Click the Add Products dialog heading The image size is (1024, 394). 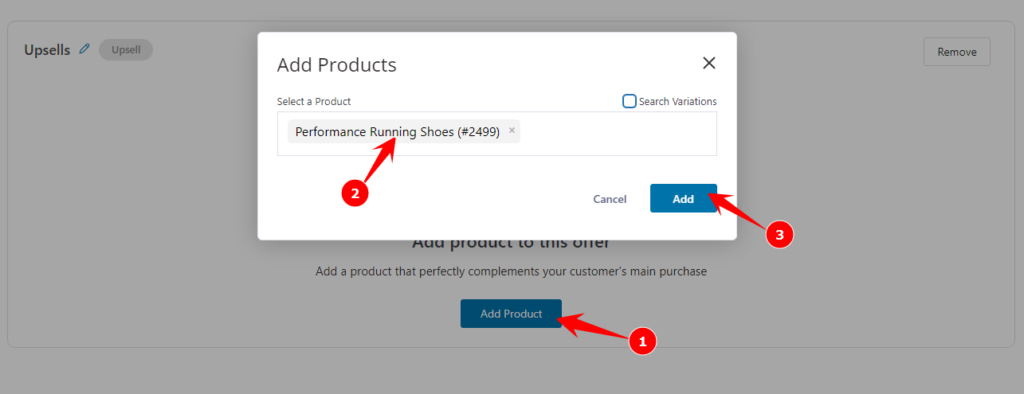336,65
